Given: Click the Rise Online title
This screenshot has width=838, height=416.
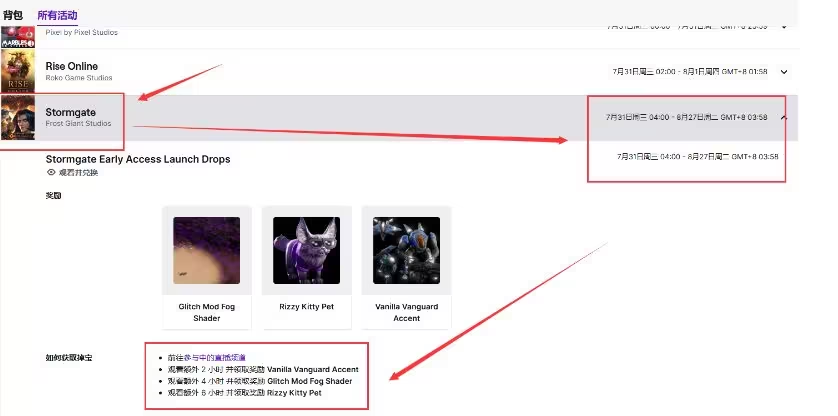Looking at the screenshot, I should tap(72, 66).
